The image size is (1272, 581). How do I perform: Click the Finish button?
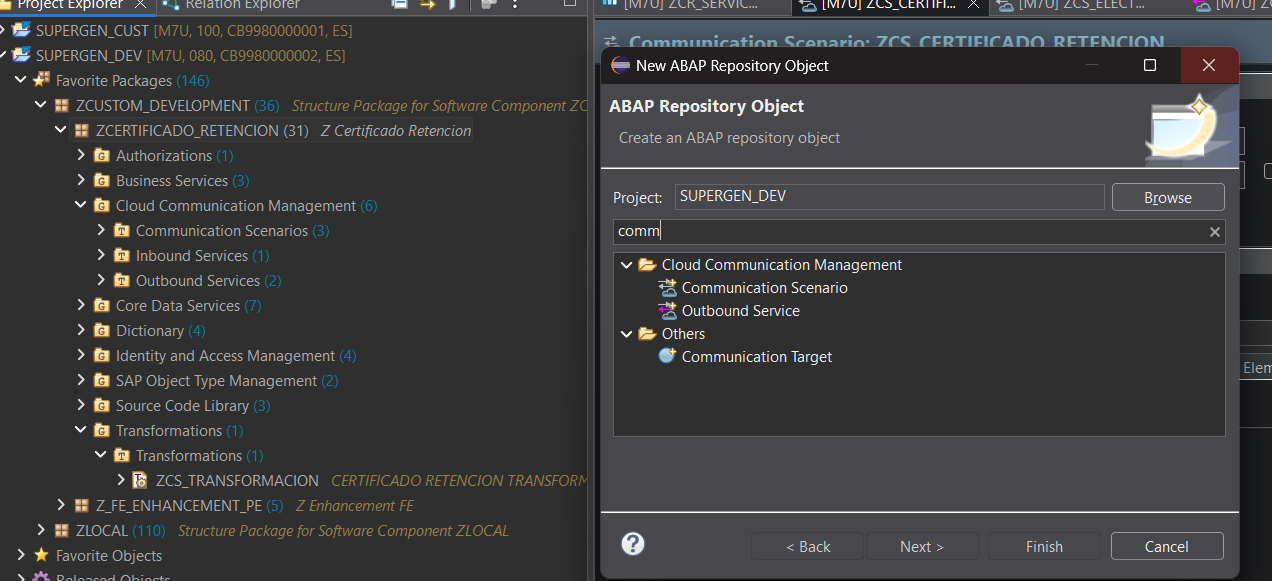click(1043, 545)
